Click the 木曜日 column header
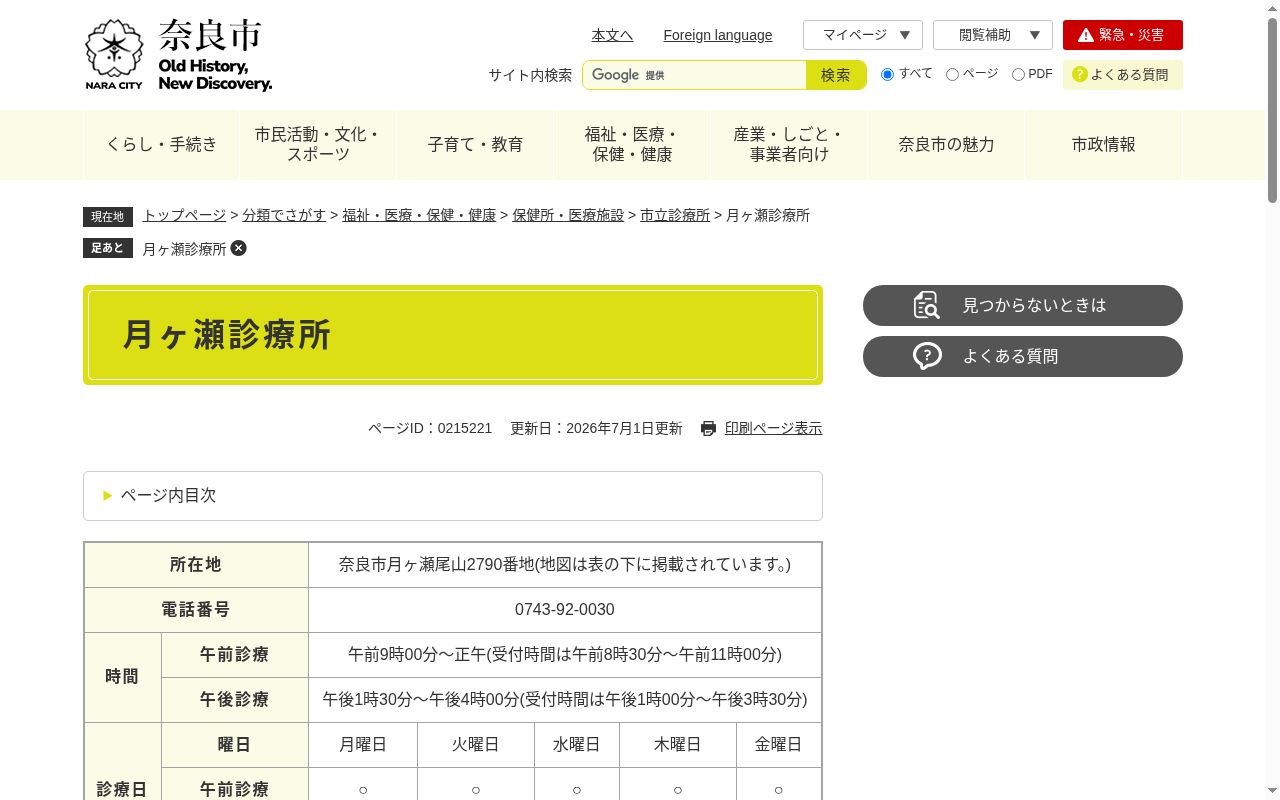 (678, 745)
